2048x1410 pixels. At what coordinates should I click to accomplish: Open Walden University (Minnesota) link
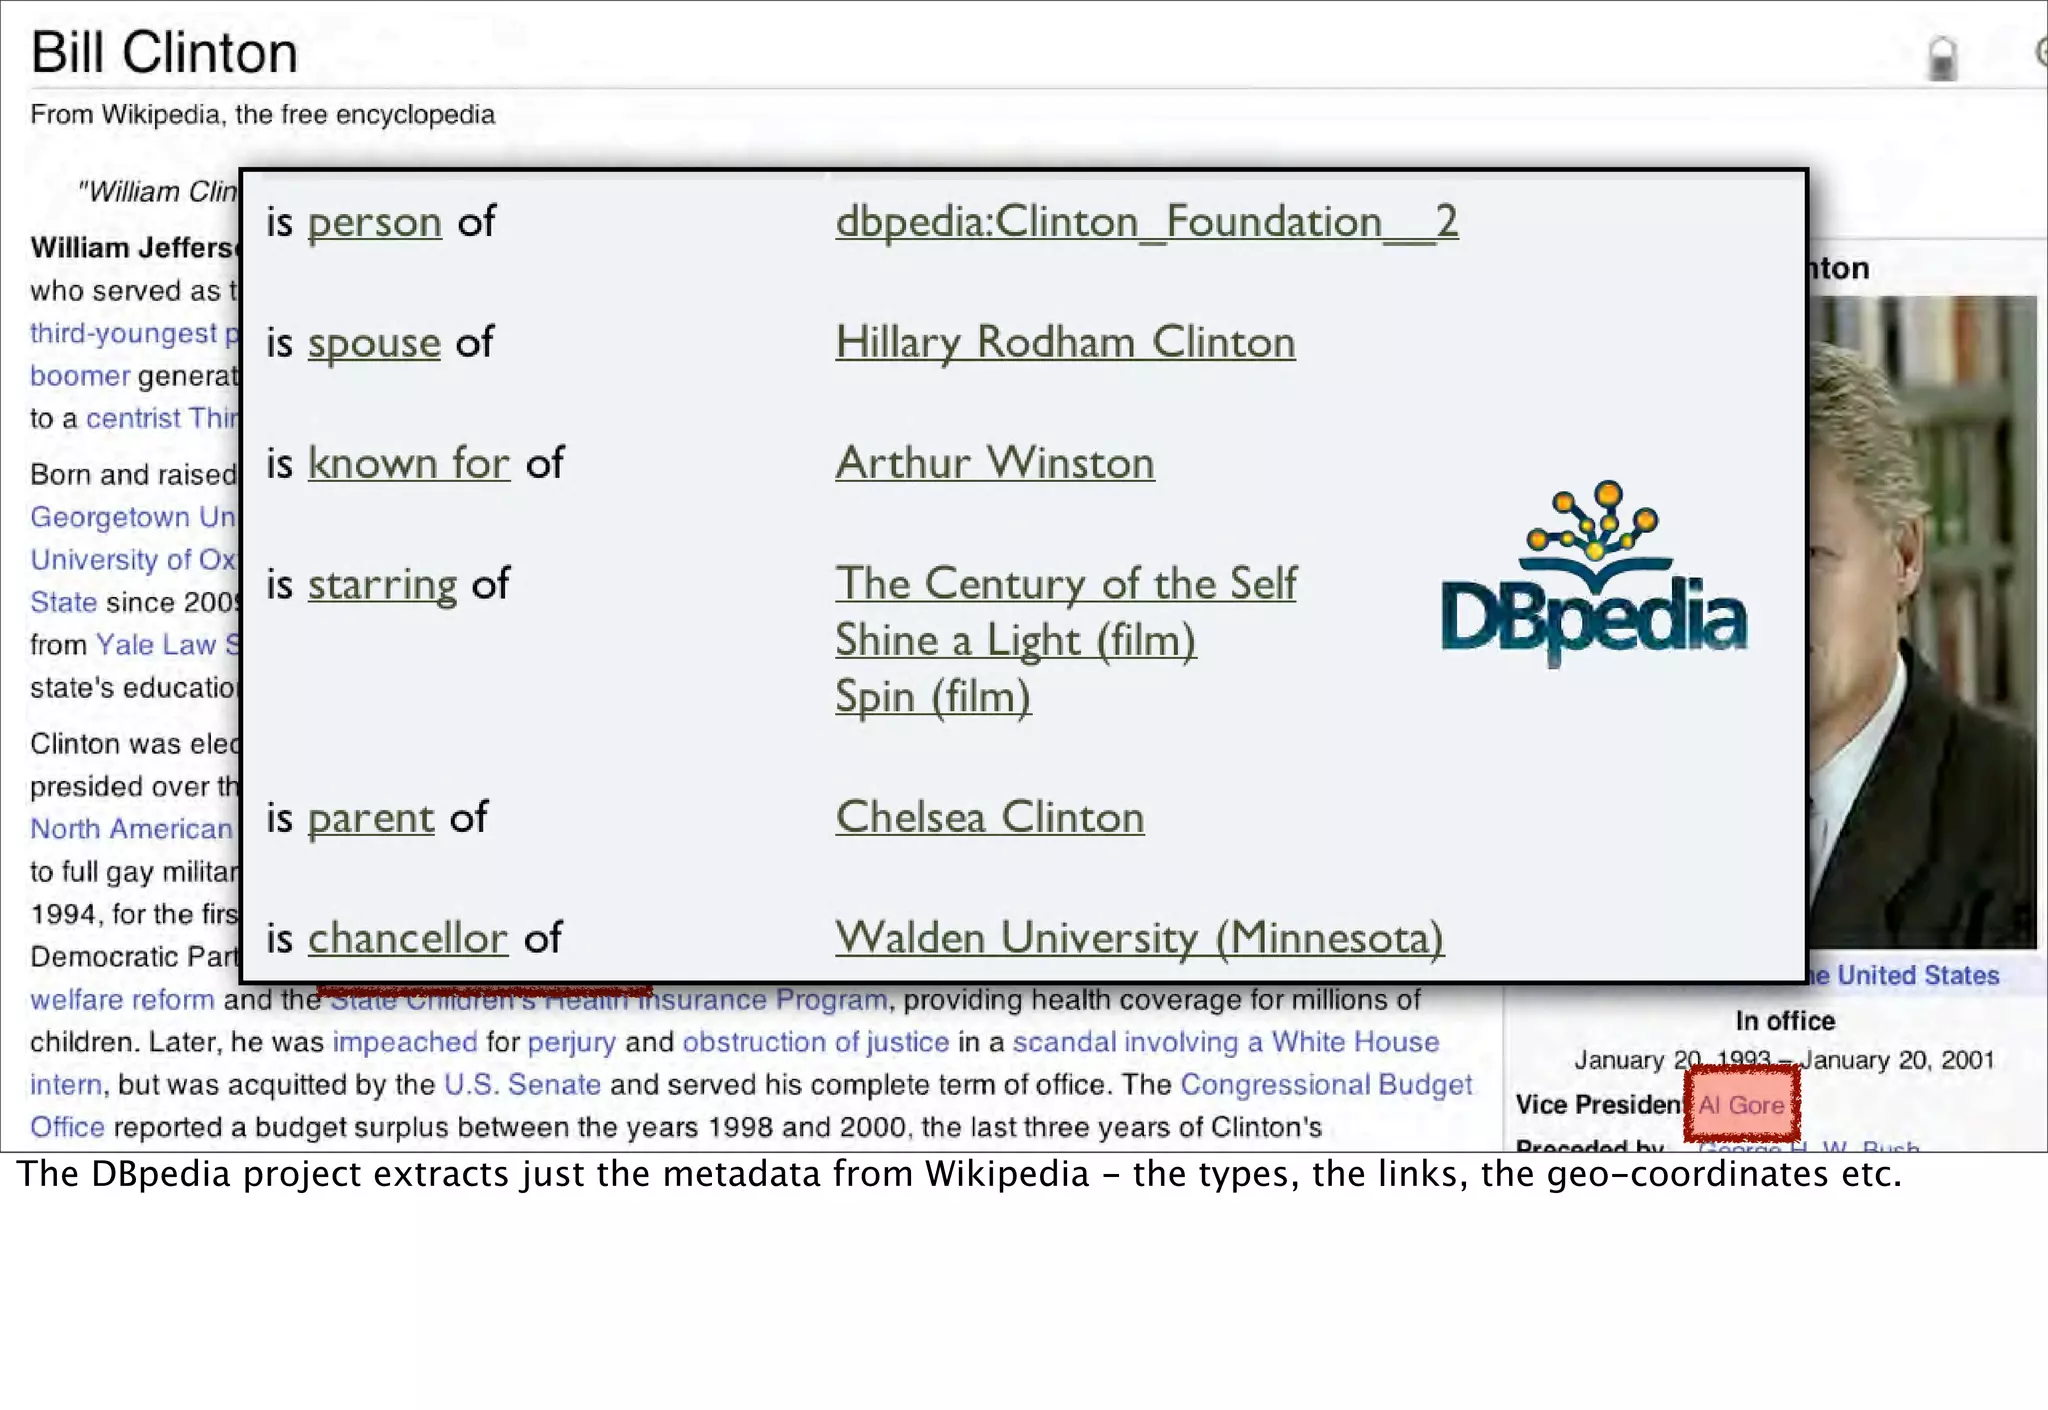click(1139, 938)
